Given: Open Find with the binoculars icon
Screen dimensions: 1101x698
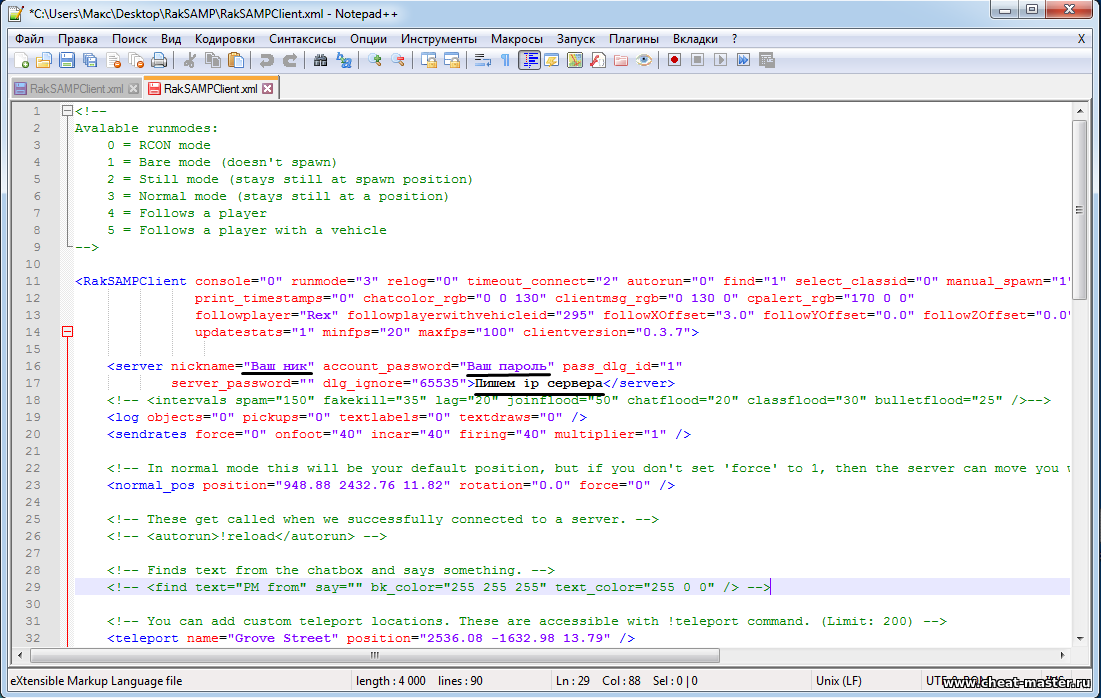Looking at the screenshot, I should tap(320, 61).
